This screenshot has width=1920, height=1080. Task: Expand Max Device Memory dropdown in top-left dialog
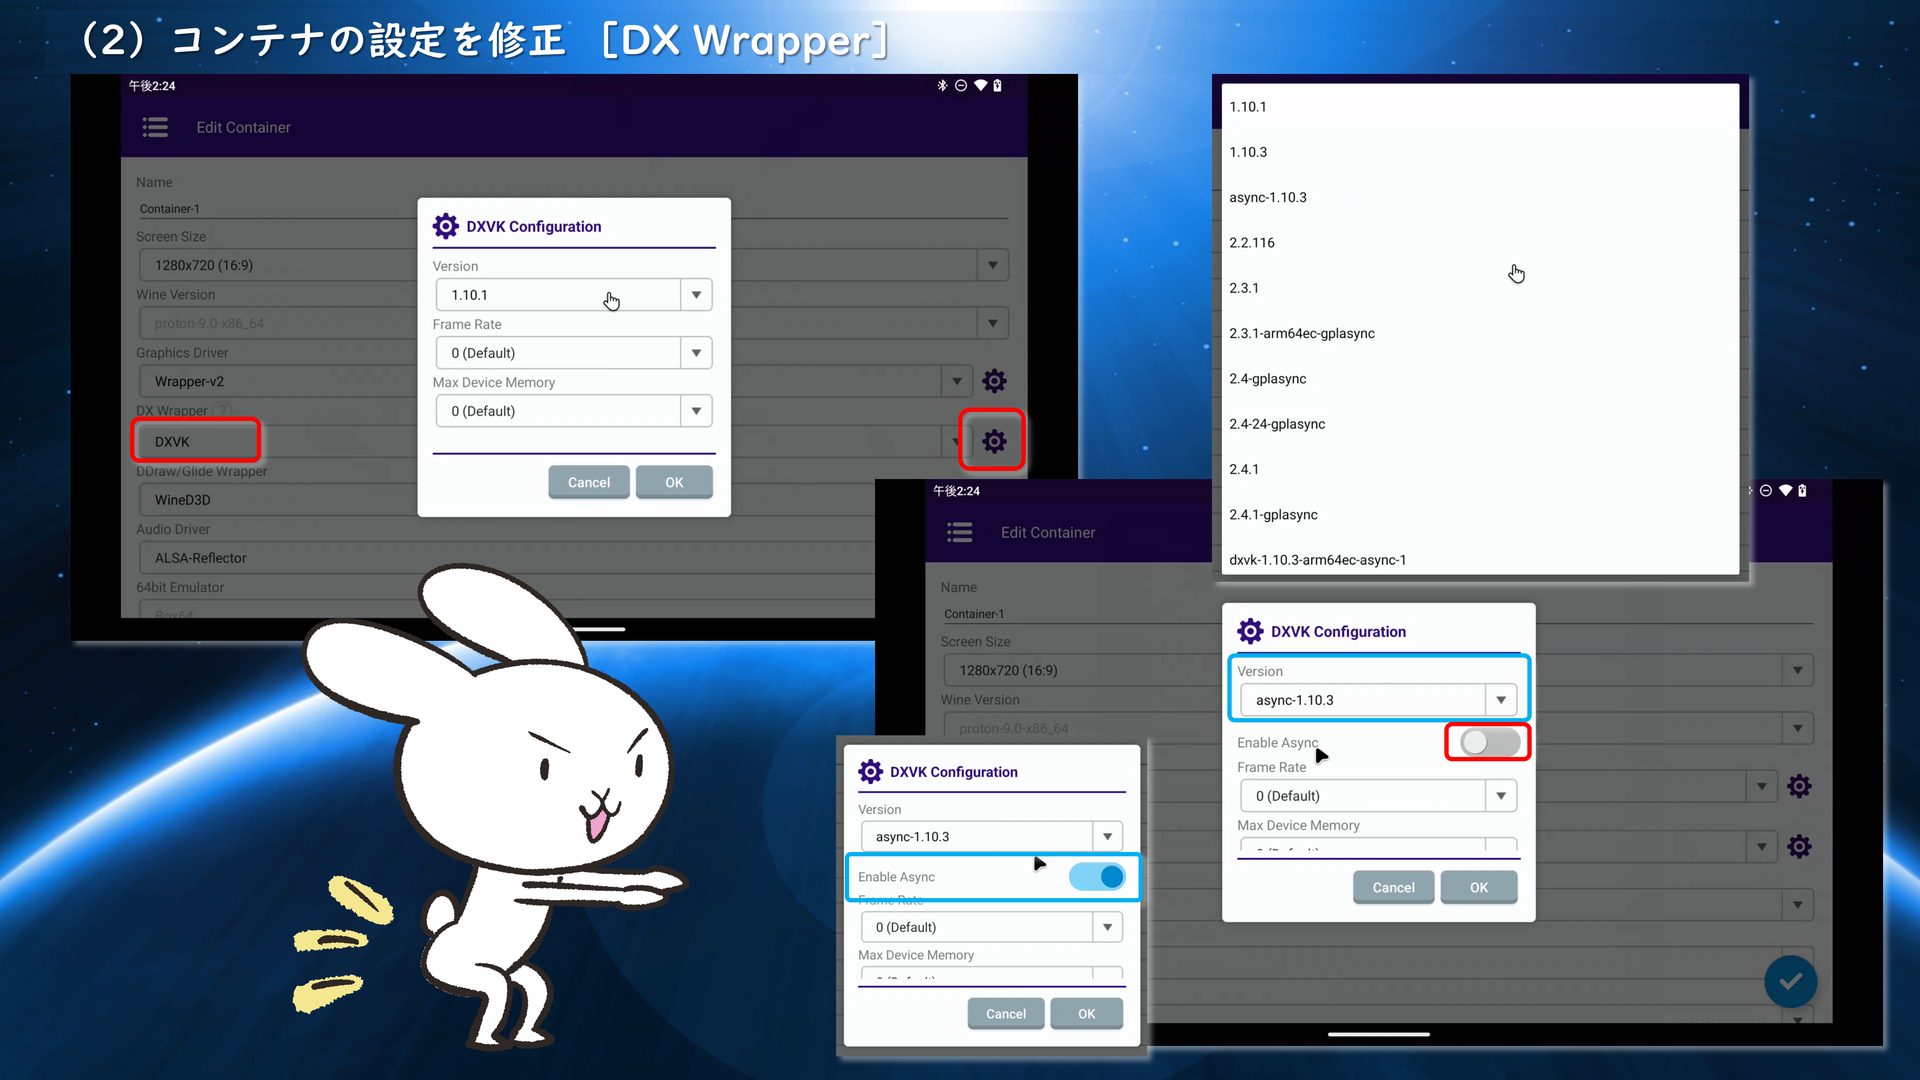pos(574,411)
